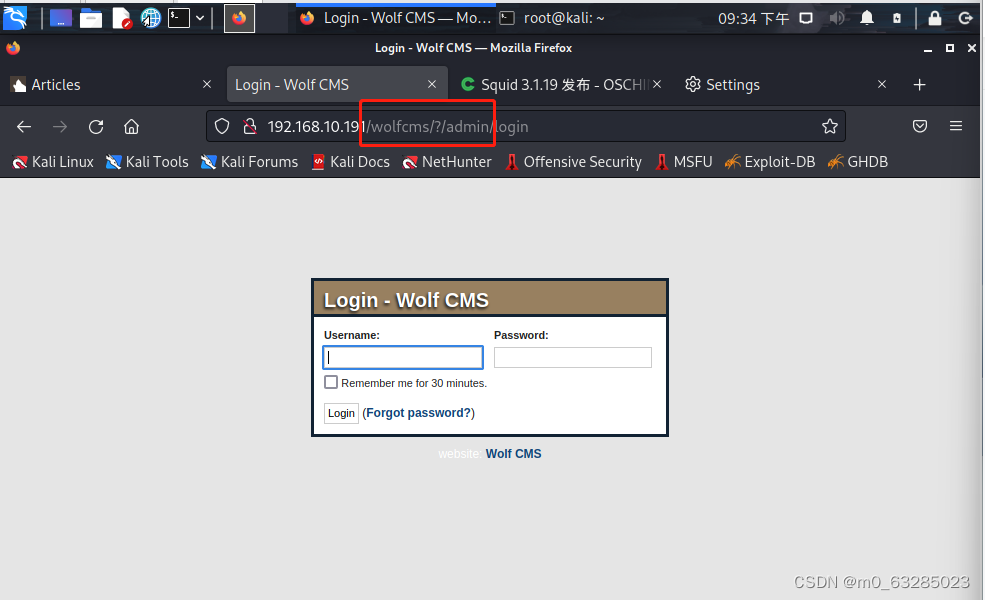
Task: Open a new tab with the plus button
Action: (x=919, y=84)
